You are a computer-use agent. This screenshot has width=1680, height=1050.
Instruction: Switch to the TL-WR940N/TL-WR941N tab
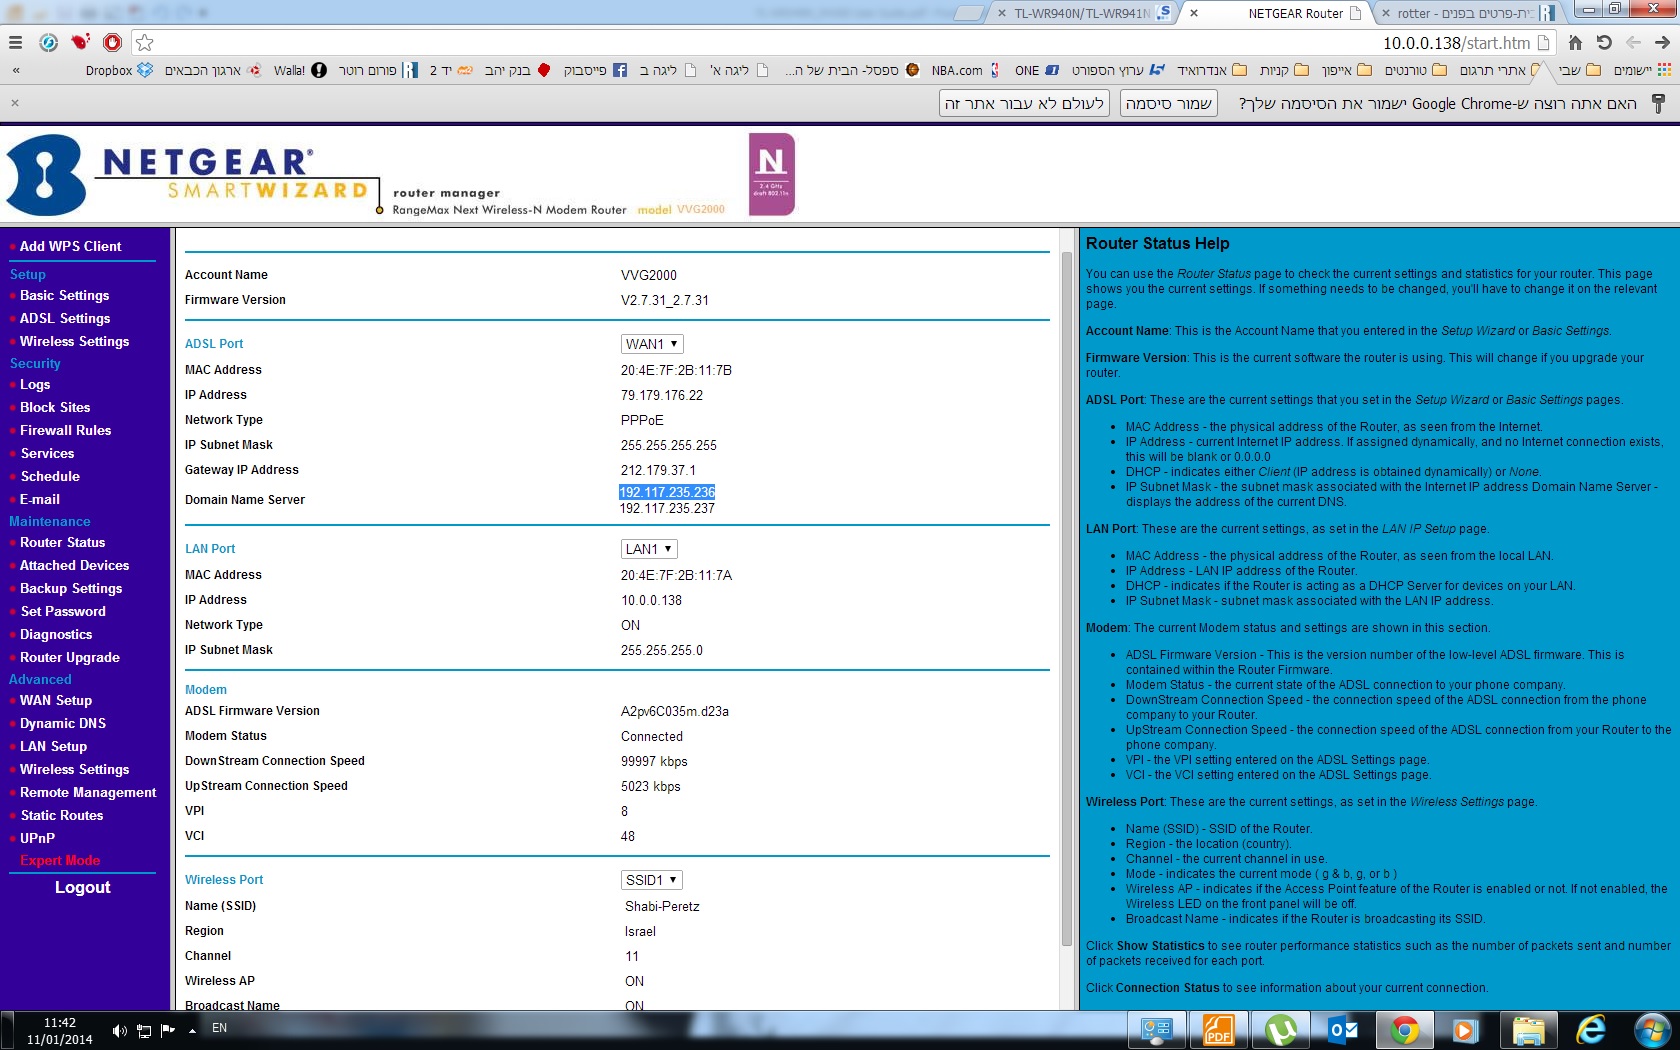(x=1080, y=13)
